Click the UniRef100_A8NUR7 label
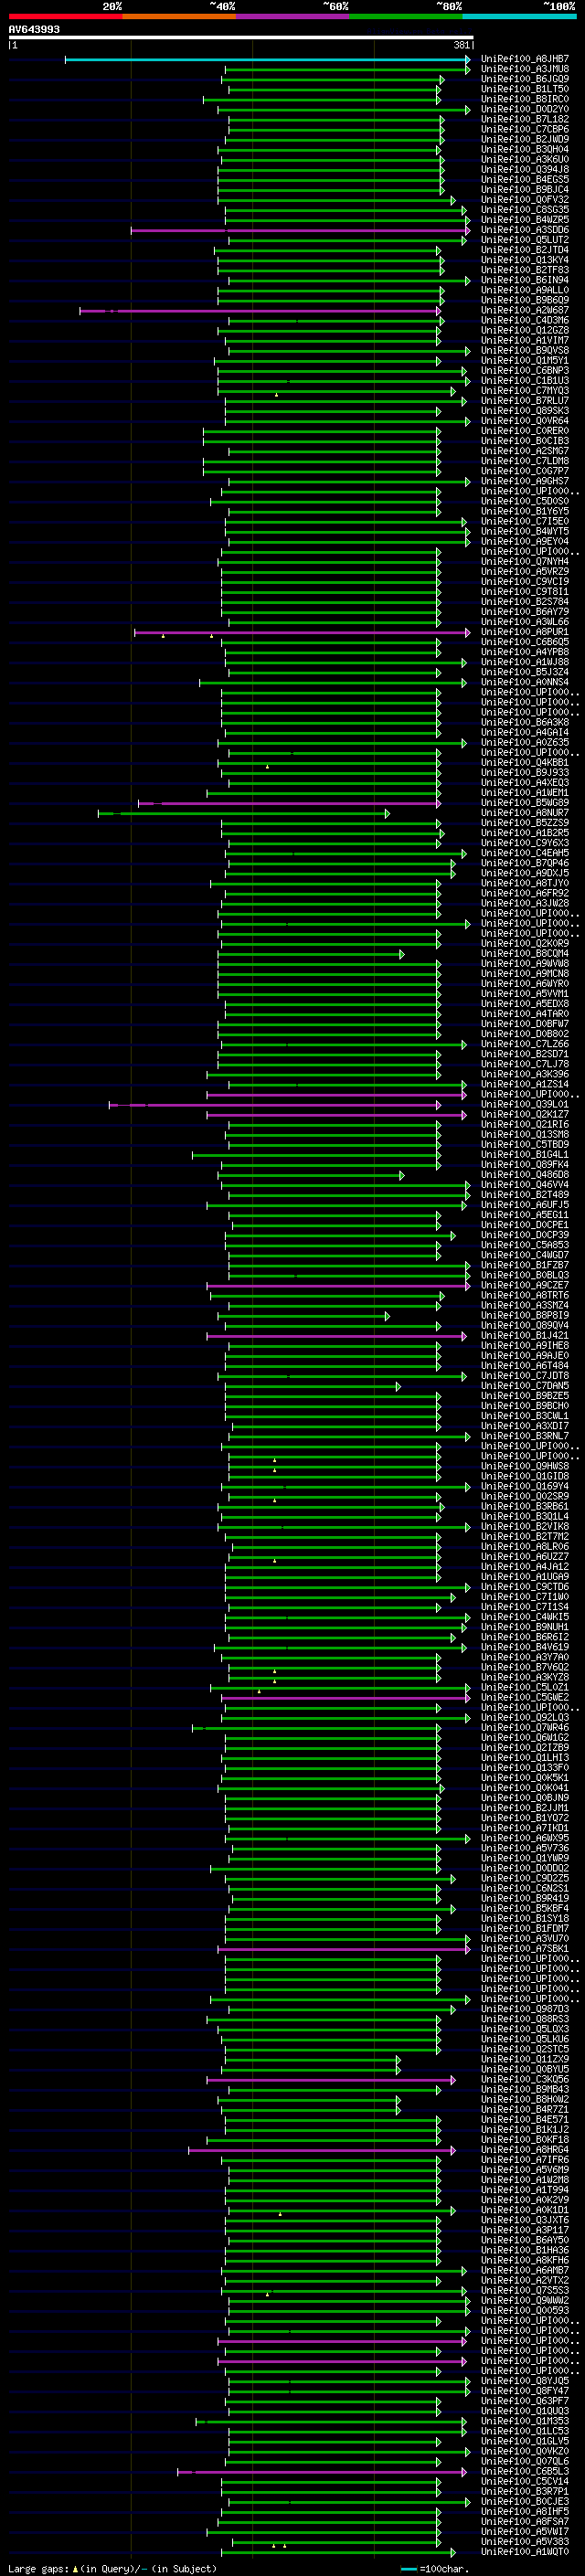The width and height of the screenshot is (585, 2576). (525, 813)
